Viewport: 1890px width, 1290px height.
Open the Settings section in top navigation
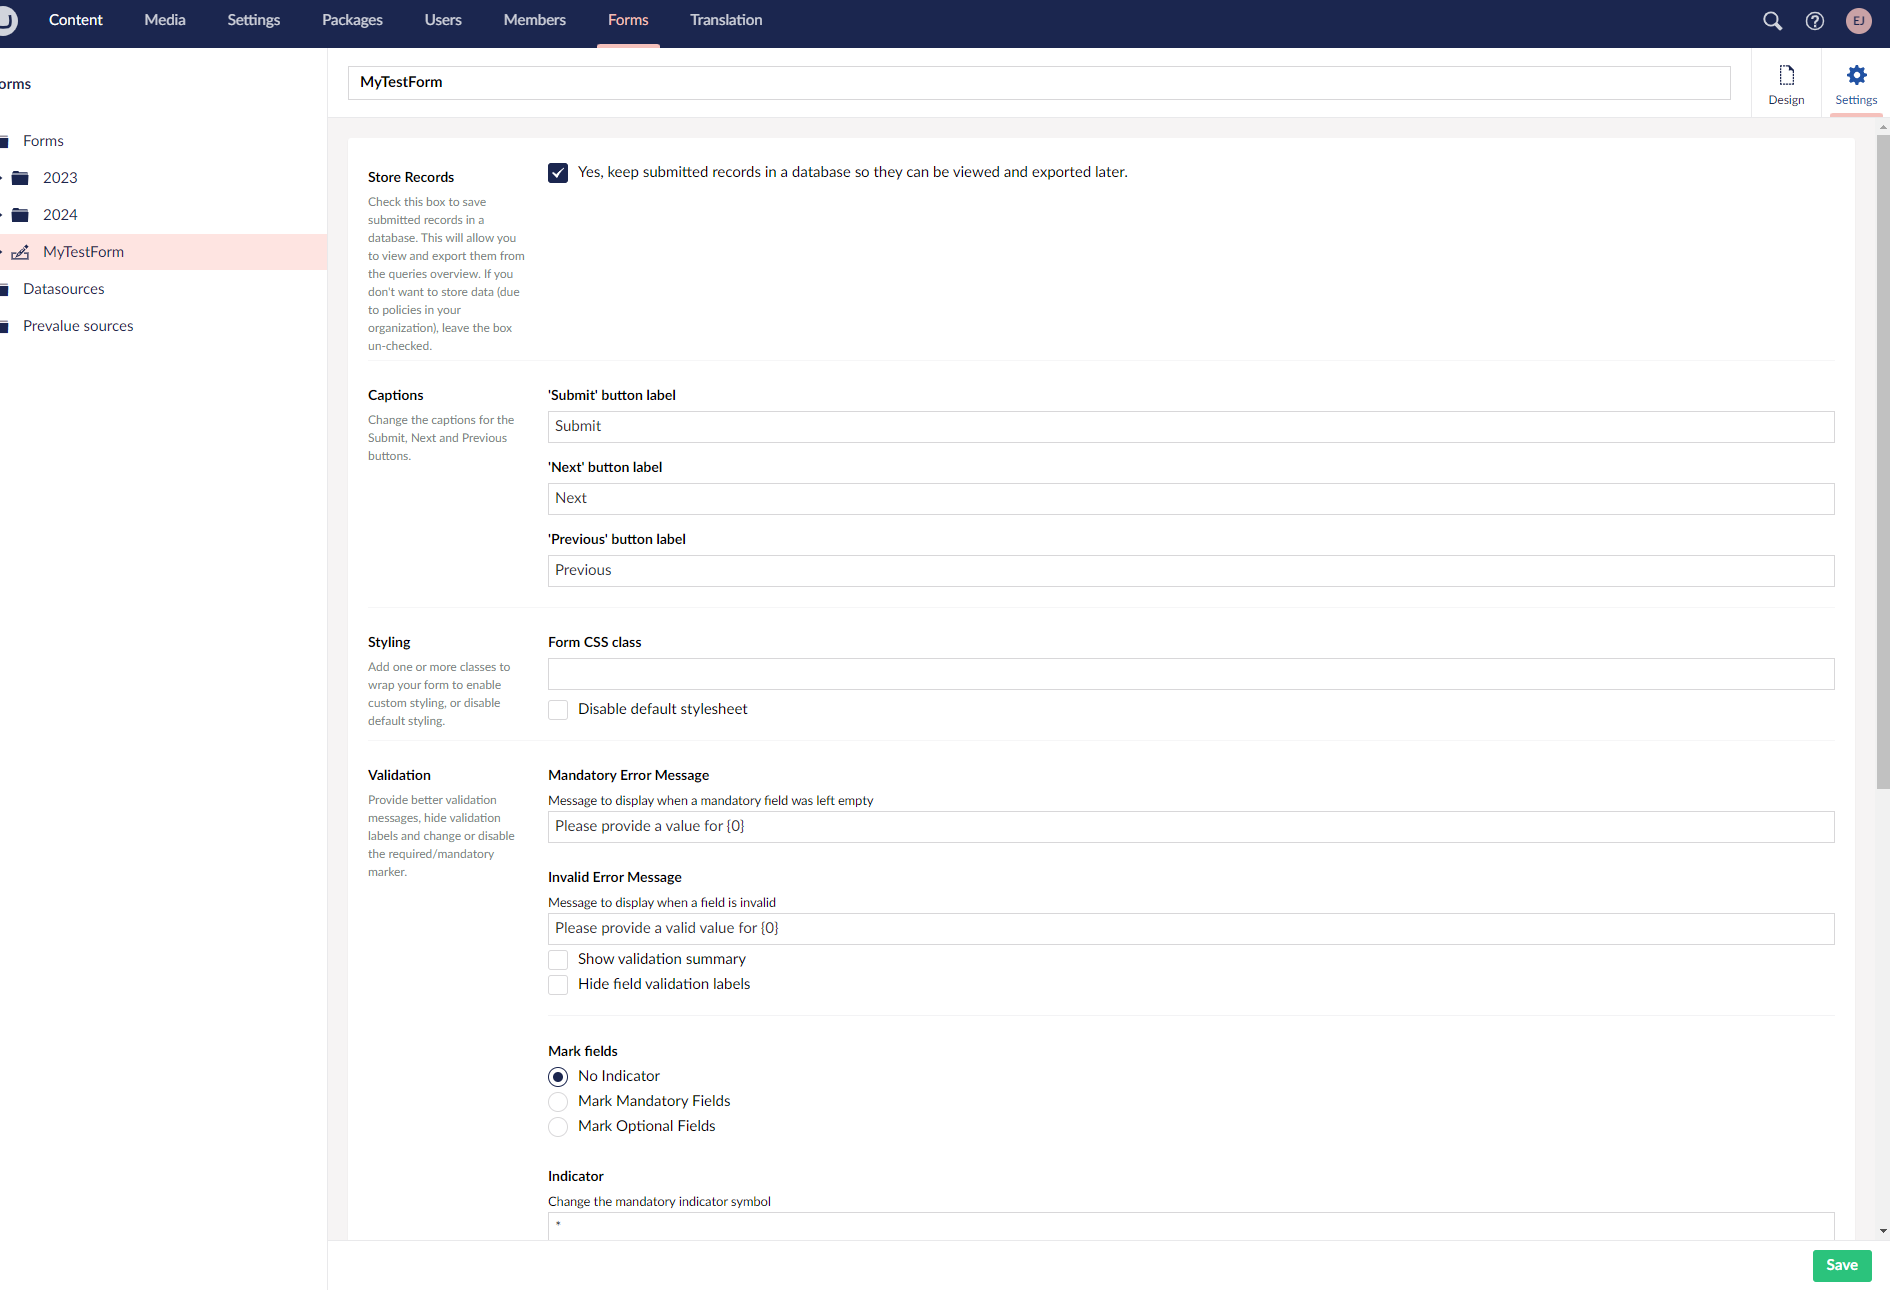(x=254, y=20)
